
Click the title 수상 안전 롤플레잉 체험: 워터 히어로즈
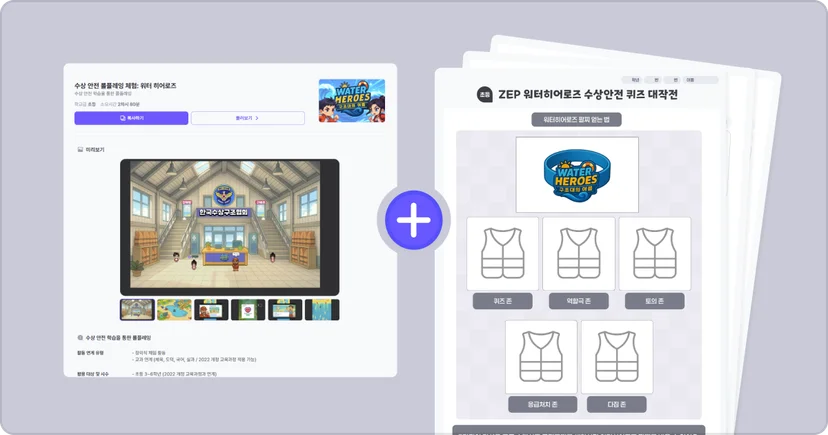[125, 86]
